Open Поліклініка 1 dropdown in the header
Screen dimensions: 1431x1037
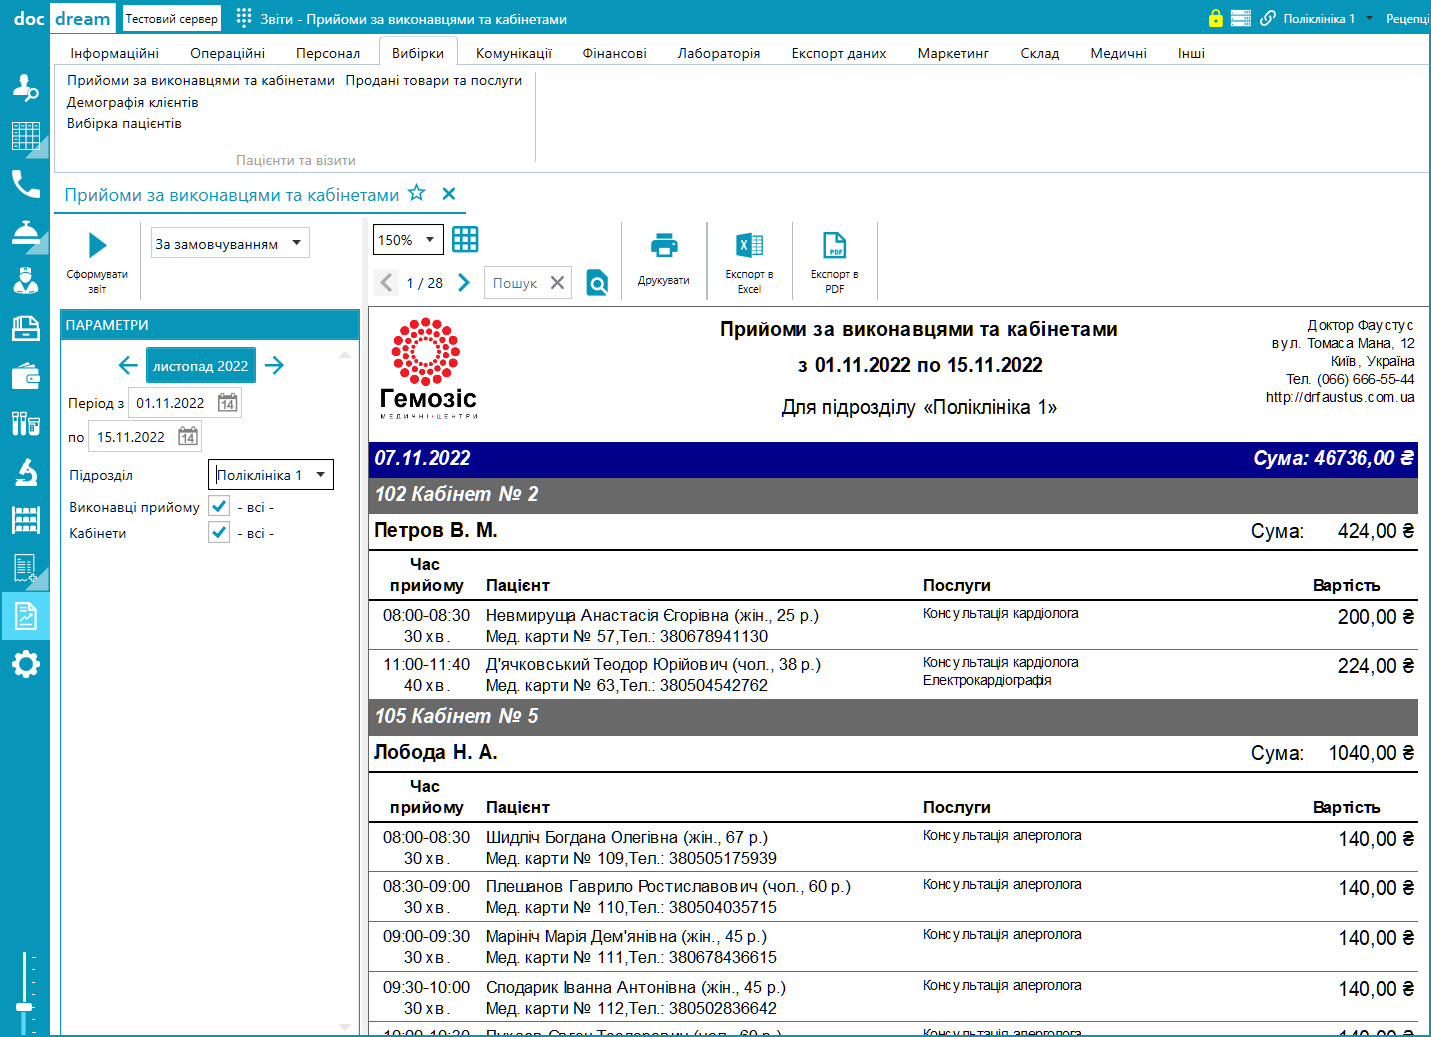[1328, 19]
